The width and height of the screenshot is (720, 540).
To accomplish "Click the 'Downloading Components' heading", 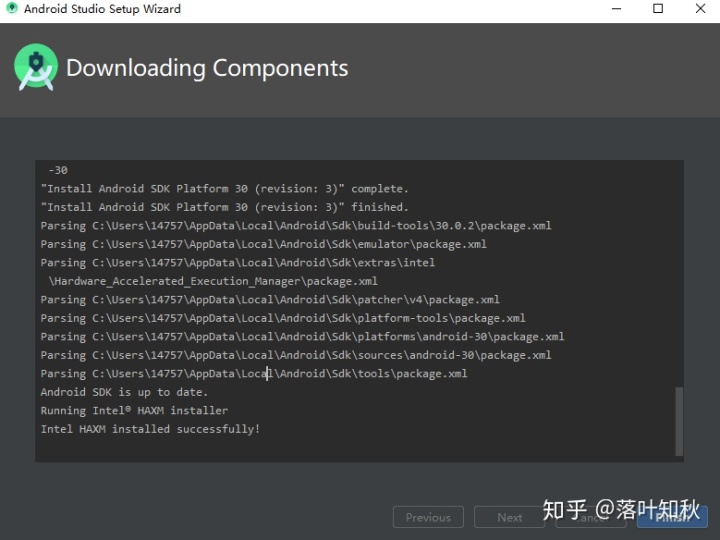I will click(207, 68).
